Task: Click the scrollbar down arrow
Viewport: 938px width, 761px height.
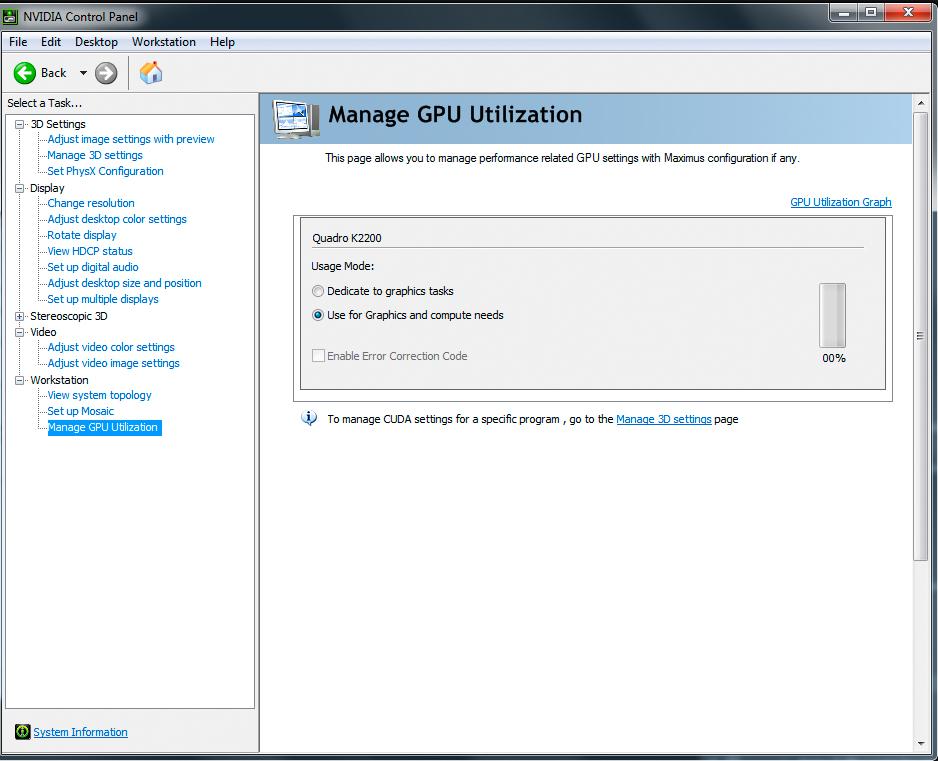Action: [920, 744]
